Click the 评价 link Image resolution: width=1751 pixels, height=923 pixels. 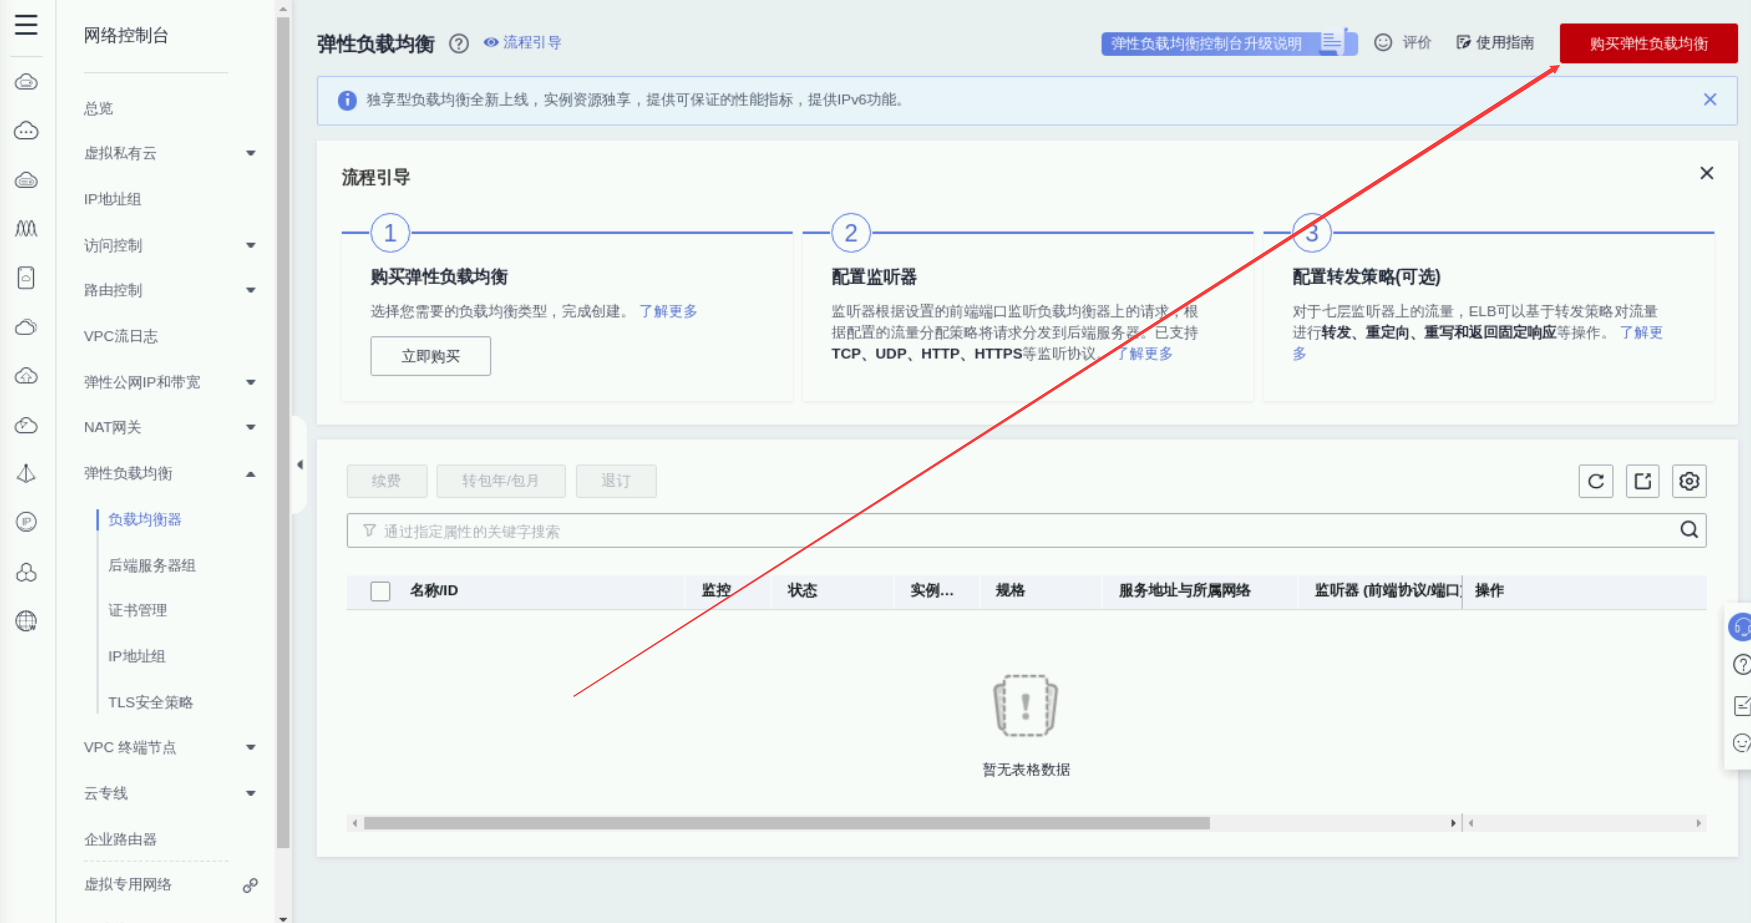click(x=1404, y=42)
